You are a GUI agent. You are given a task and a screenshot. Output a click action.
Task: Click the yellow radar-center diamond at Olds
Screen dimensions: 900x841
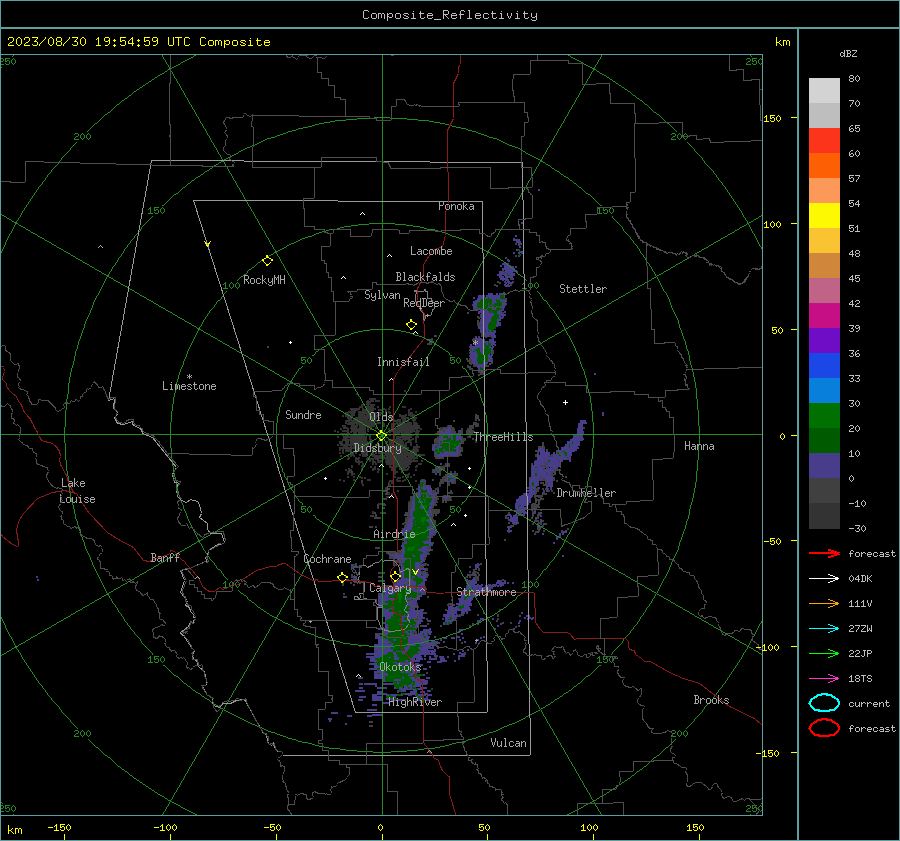pyautogui.click(x=381, y=436)
